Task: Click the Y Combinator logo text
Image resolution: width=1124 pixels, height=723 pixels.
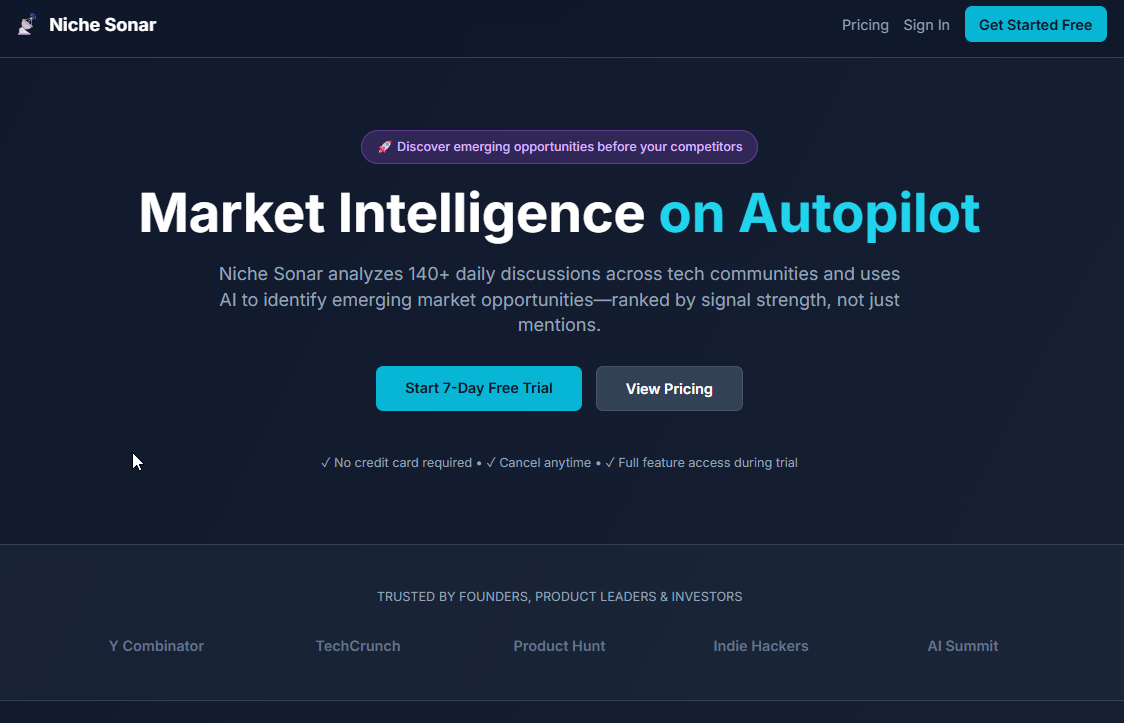Action: point(156,646)
